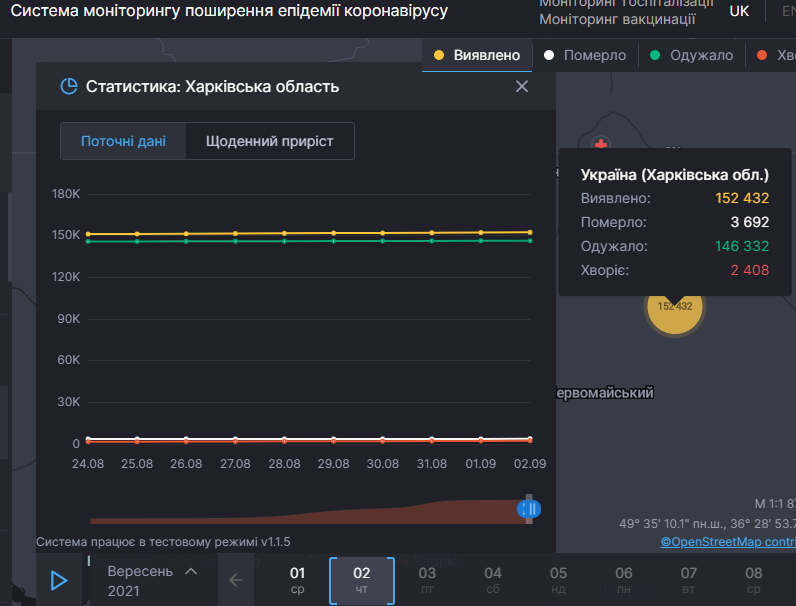Image resolution: width=796 pixels, height=606 pixels.
Task: Expand the Вересень 2021 month selector
Action: 152,581
